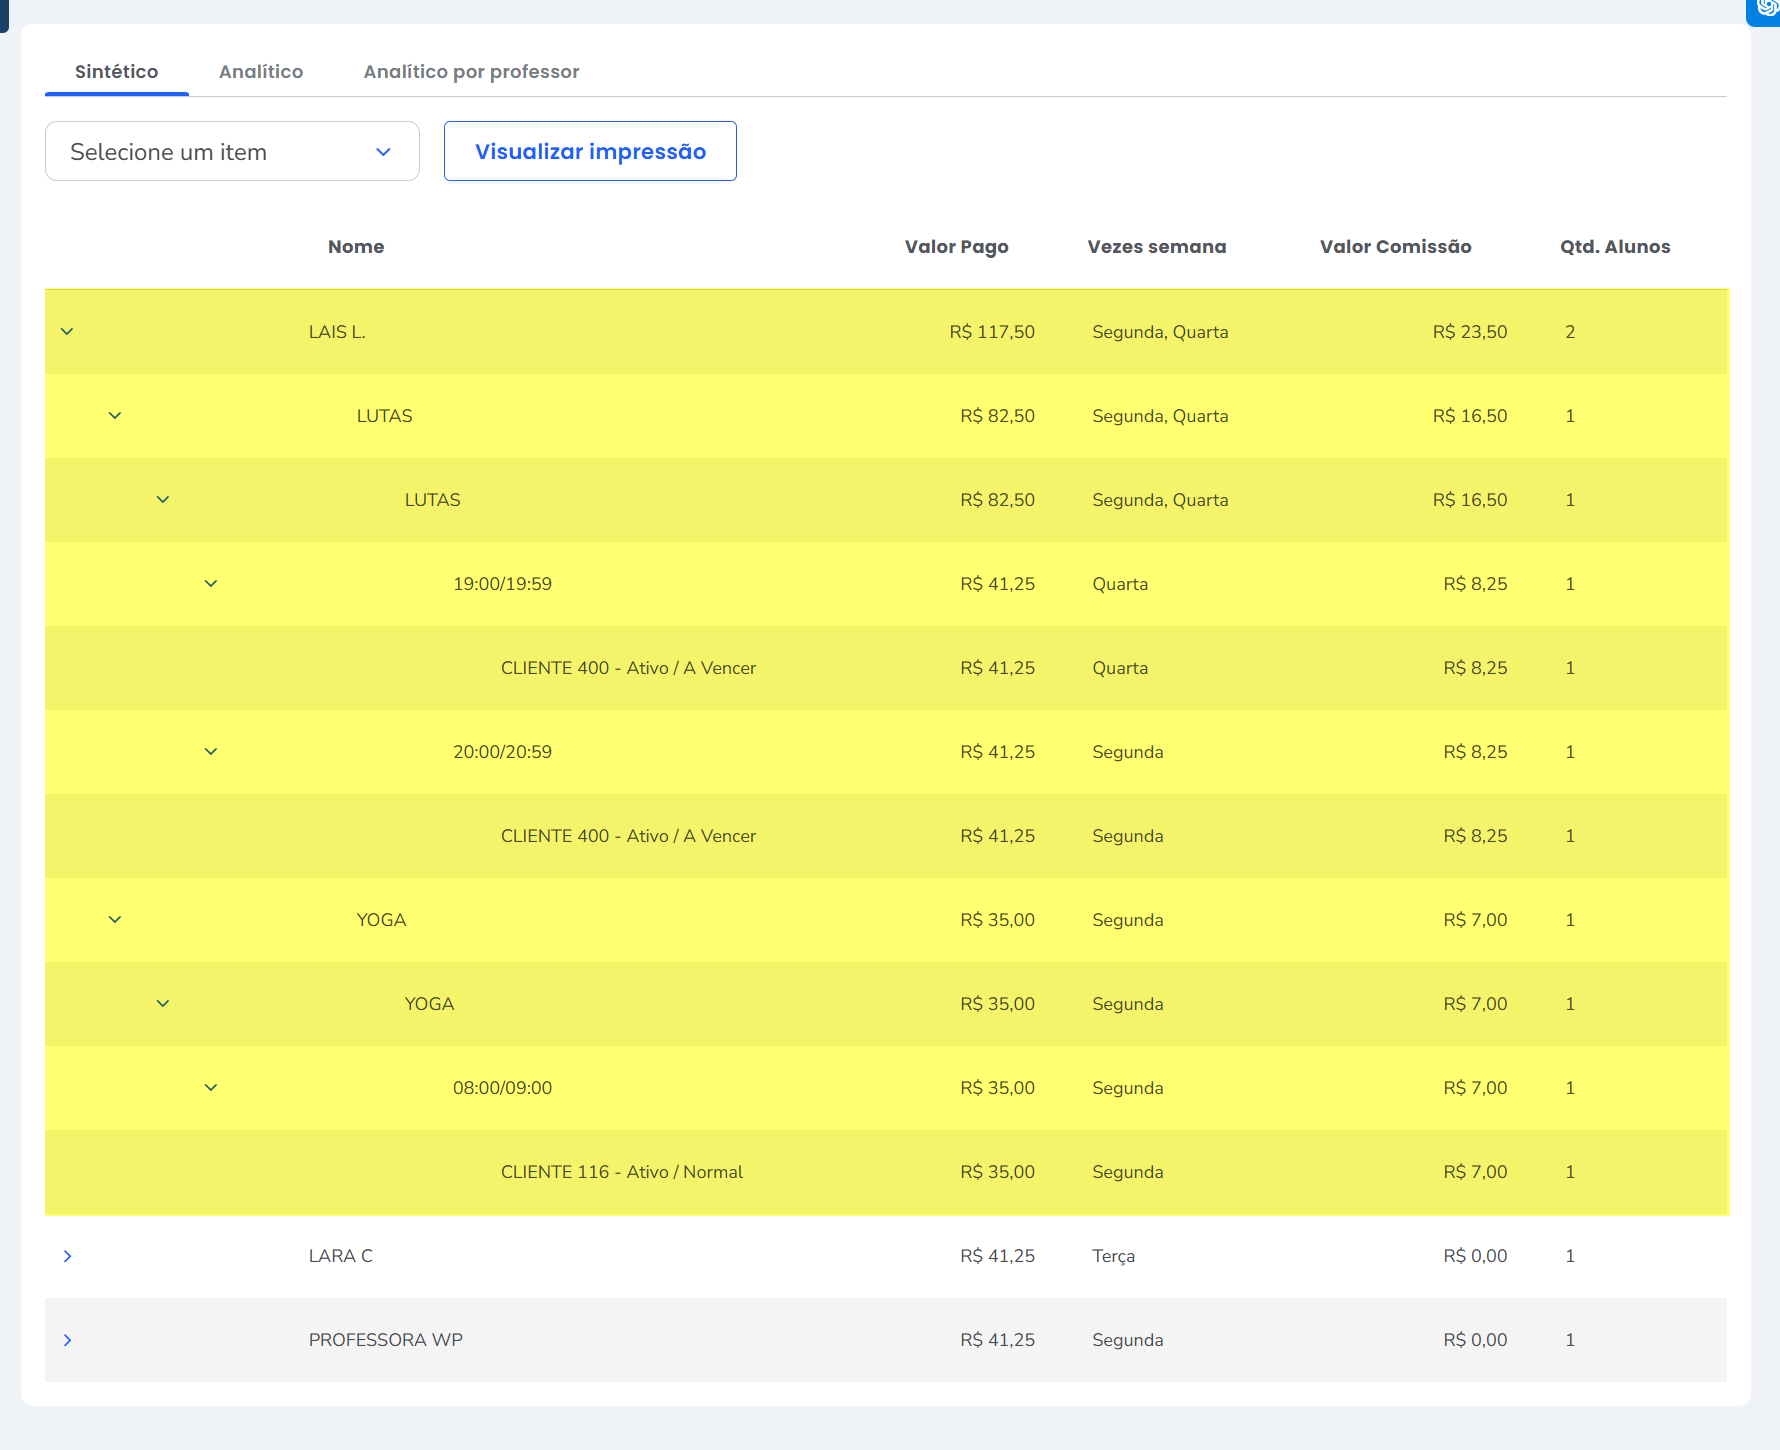Open the Analítico por professor tab
This screenshot has height=1450, width=1780.
[x=471, y=72]
